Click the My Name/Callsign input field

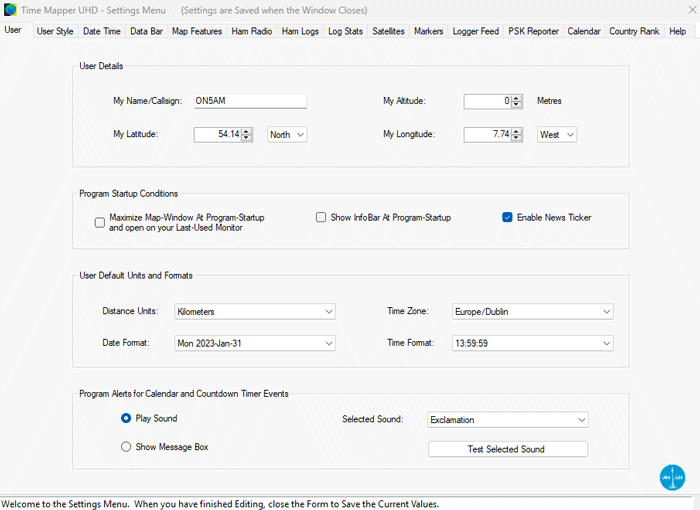(250, 101)
